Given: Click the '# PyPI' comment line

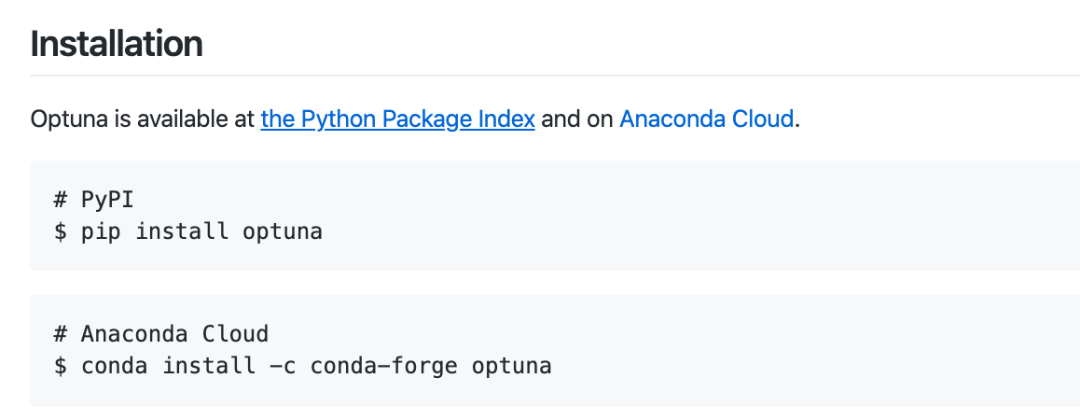Looking at the screenshot, I should click(x=95, y=199).
